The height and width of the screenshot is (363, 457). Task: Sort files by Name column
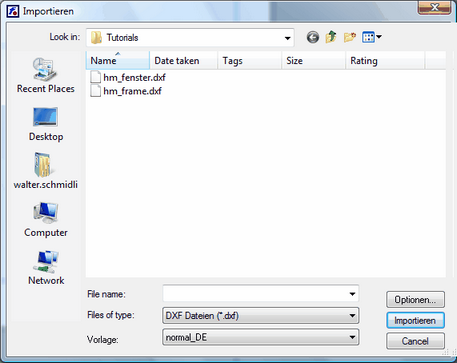tap(117, 61)
